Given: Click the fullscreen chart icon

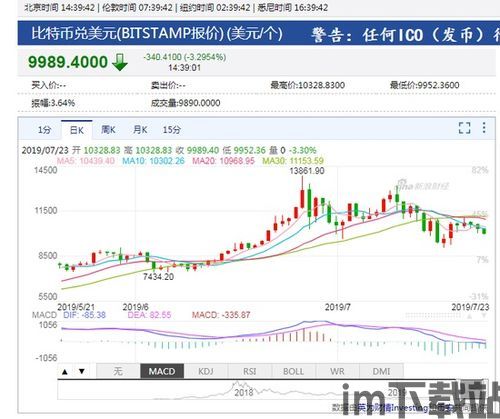Looking at the screenshot, I should [x=464, y=128].
